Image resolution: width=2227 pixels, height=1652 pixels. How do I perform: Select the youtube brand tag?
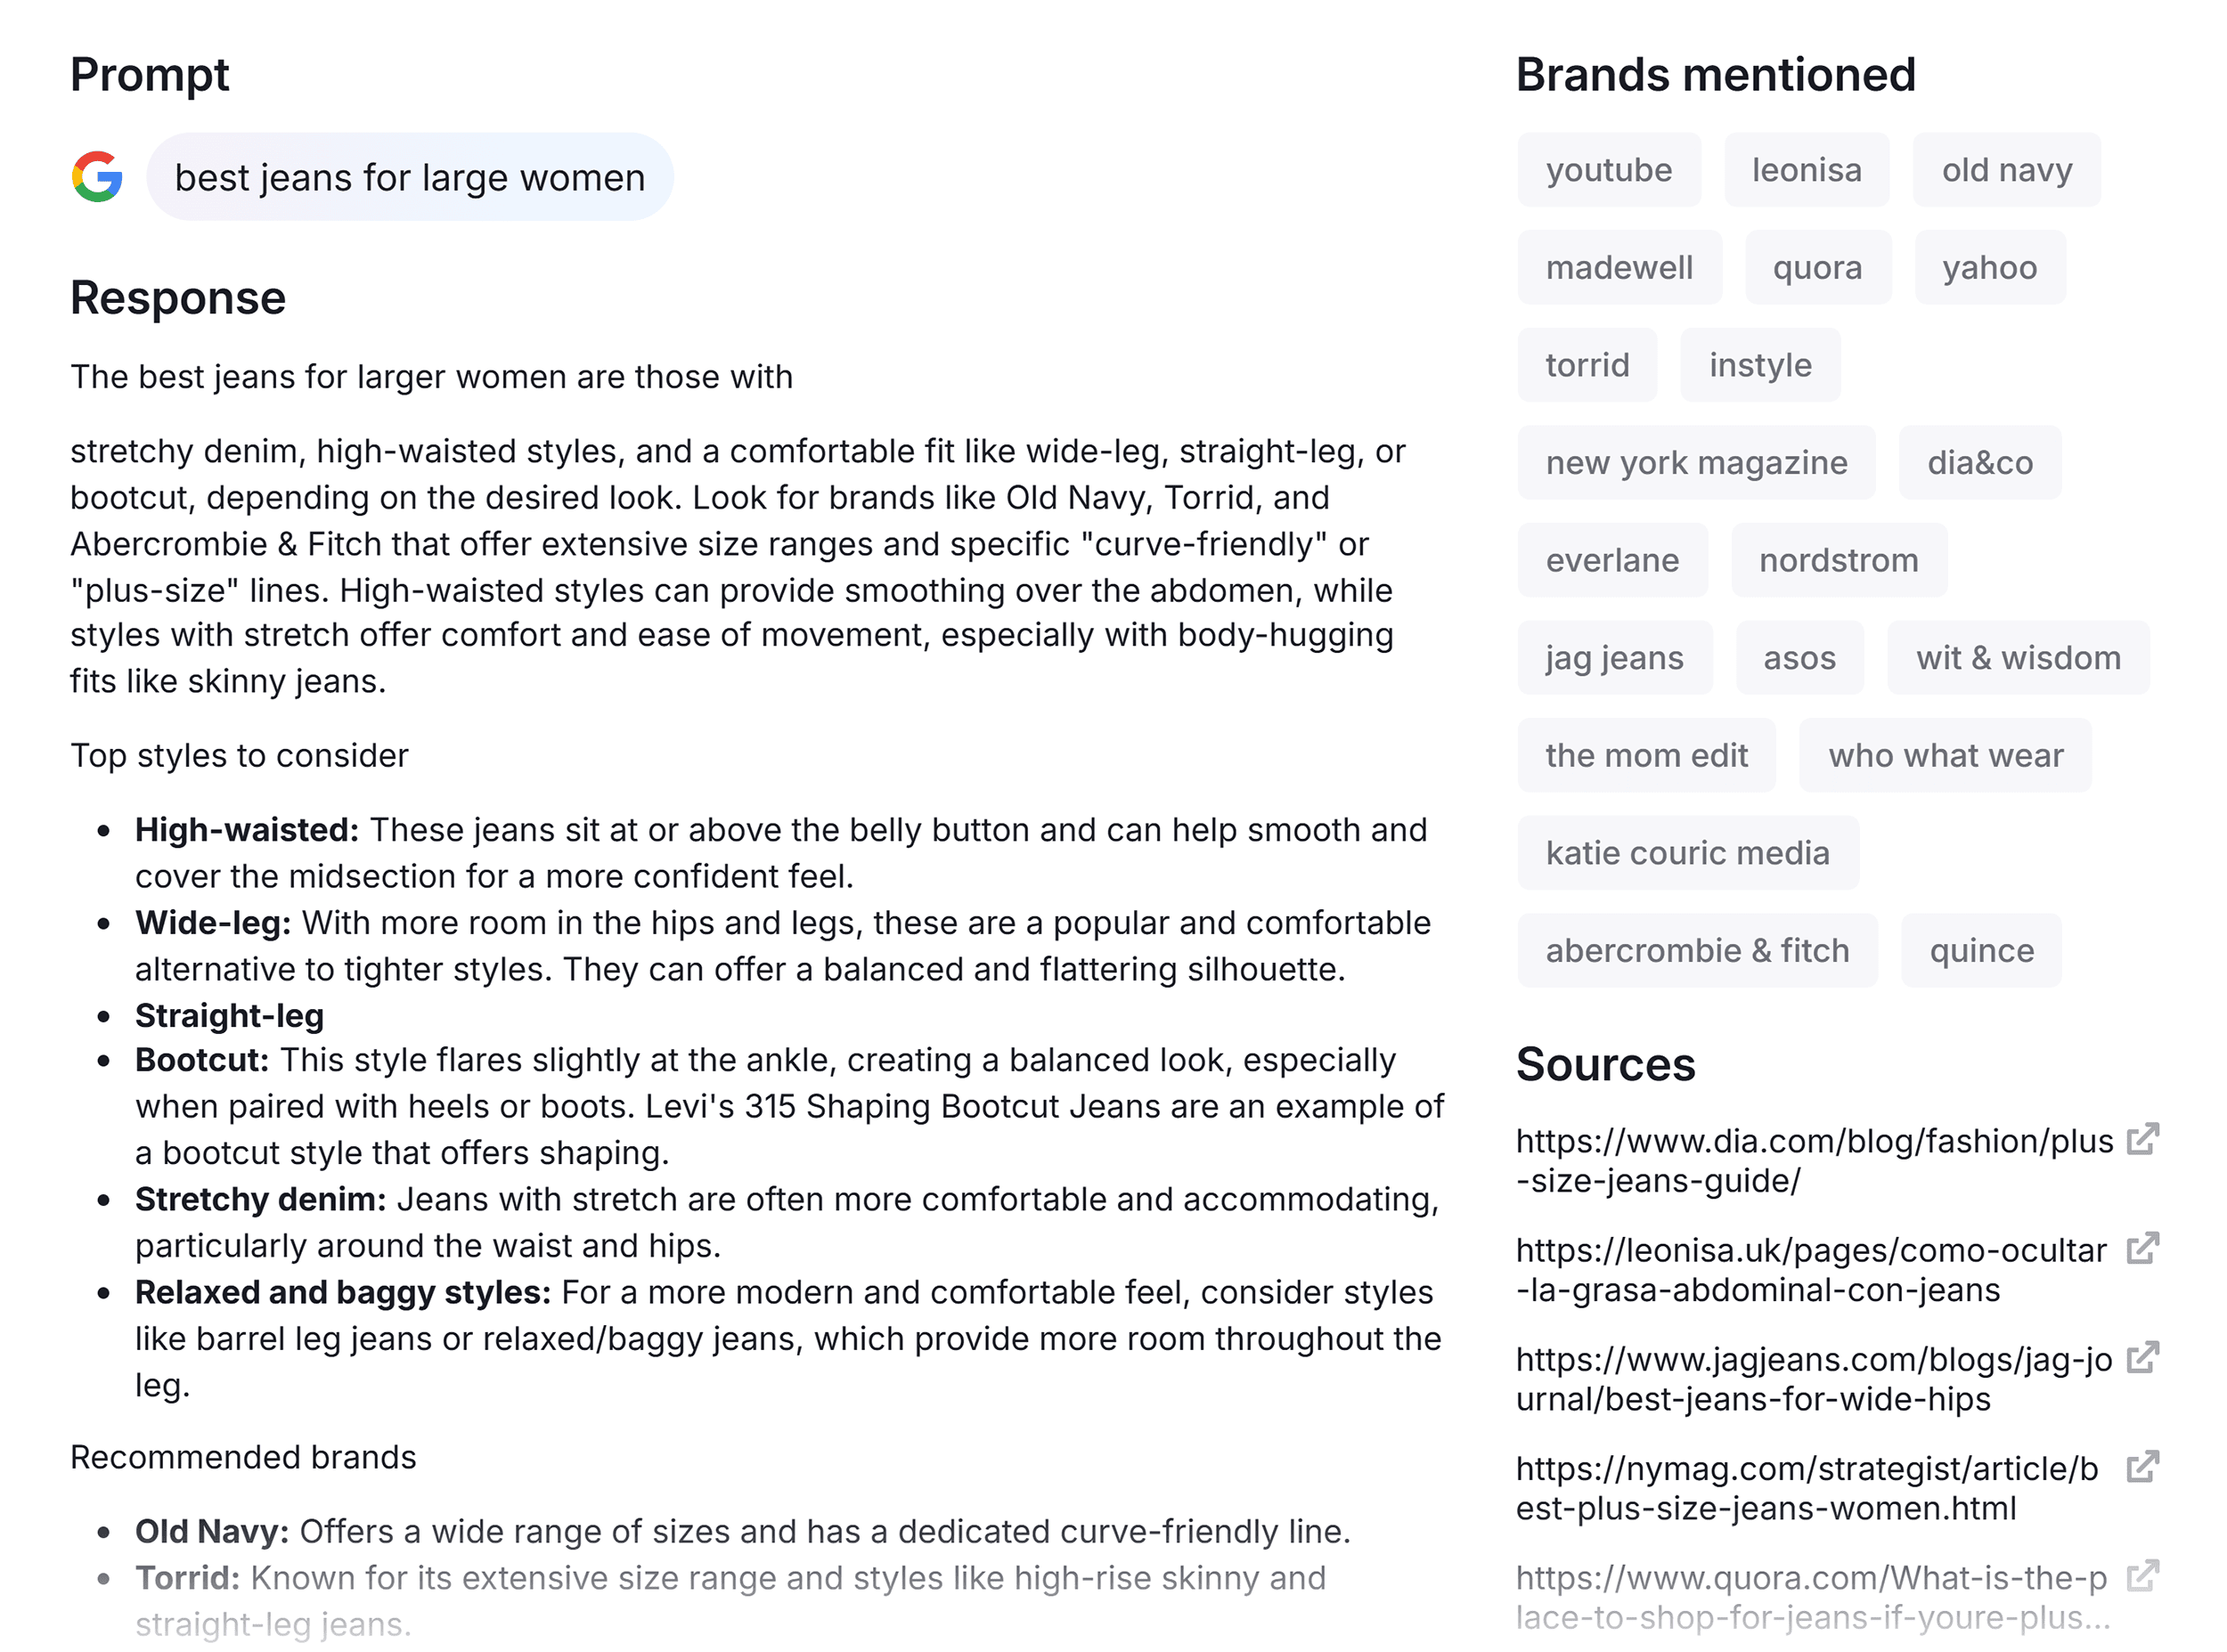click(x=1608, y=170)
